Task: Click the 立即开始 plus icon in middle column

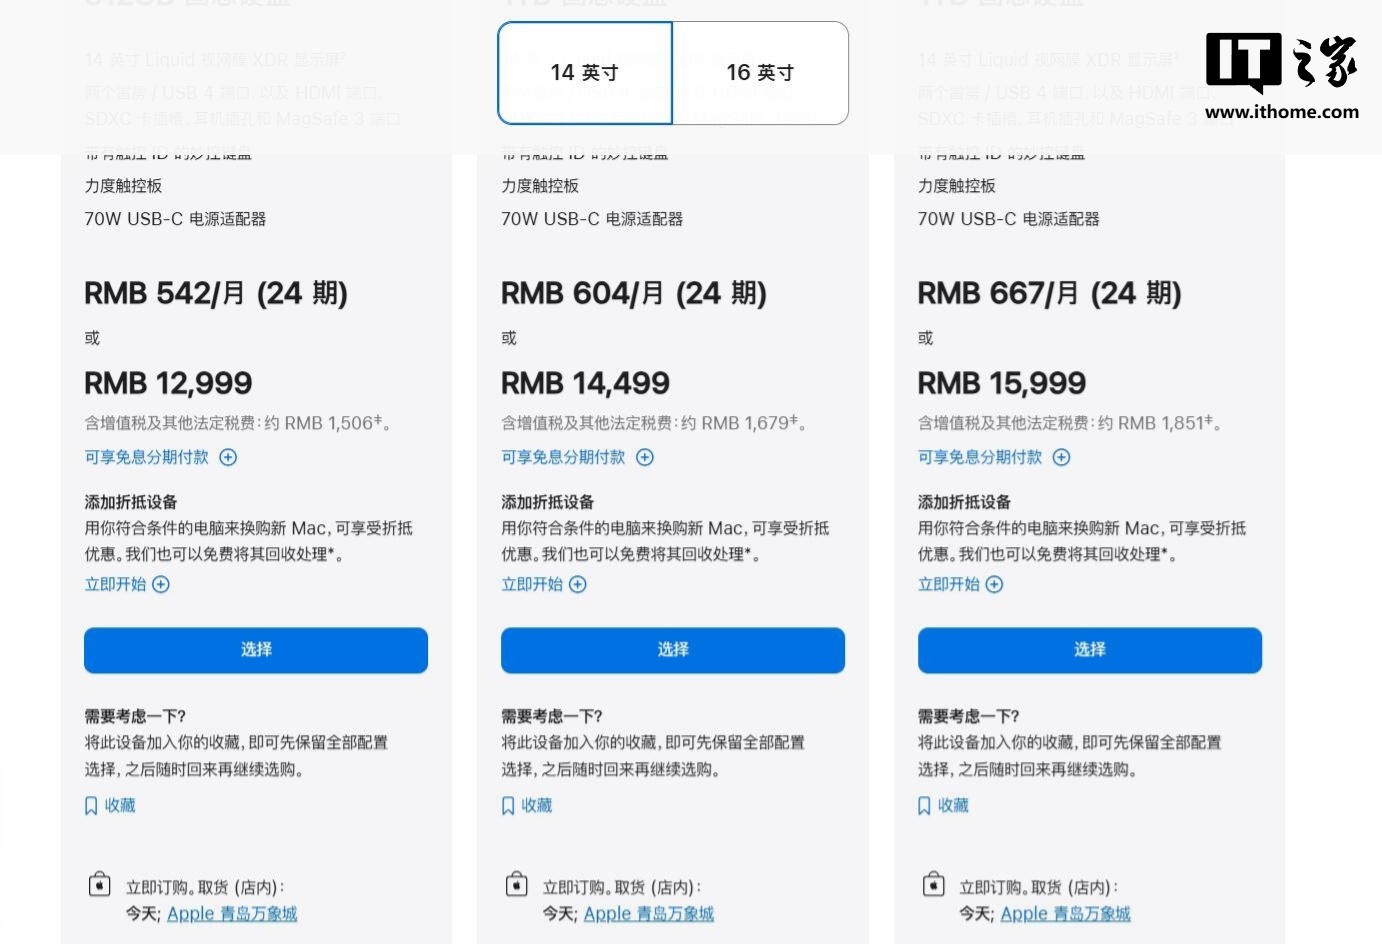Action: pyautogui.click(x=578, y=584)
